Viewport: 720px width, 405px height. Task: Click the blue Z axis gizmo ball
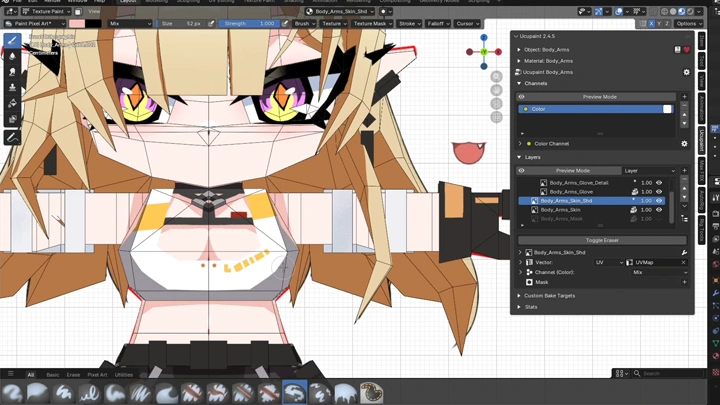click(484, 38)
